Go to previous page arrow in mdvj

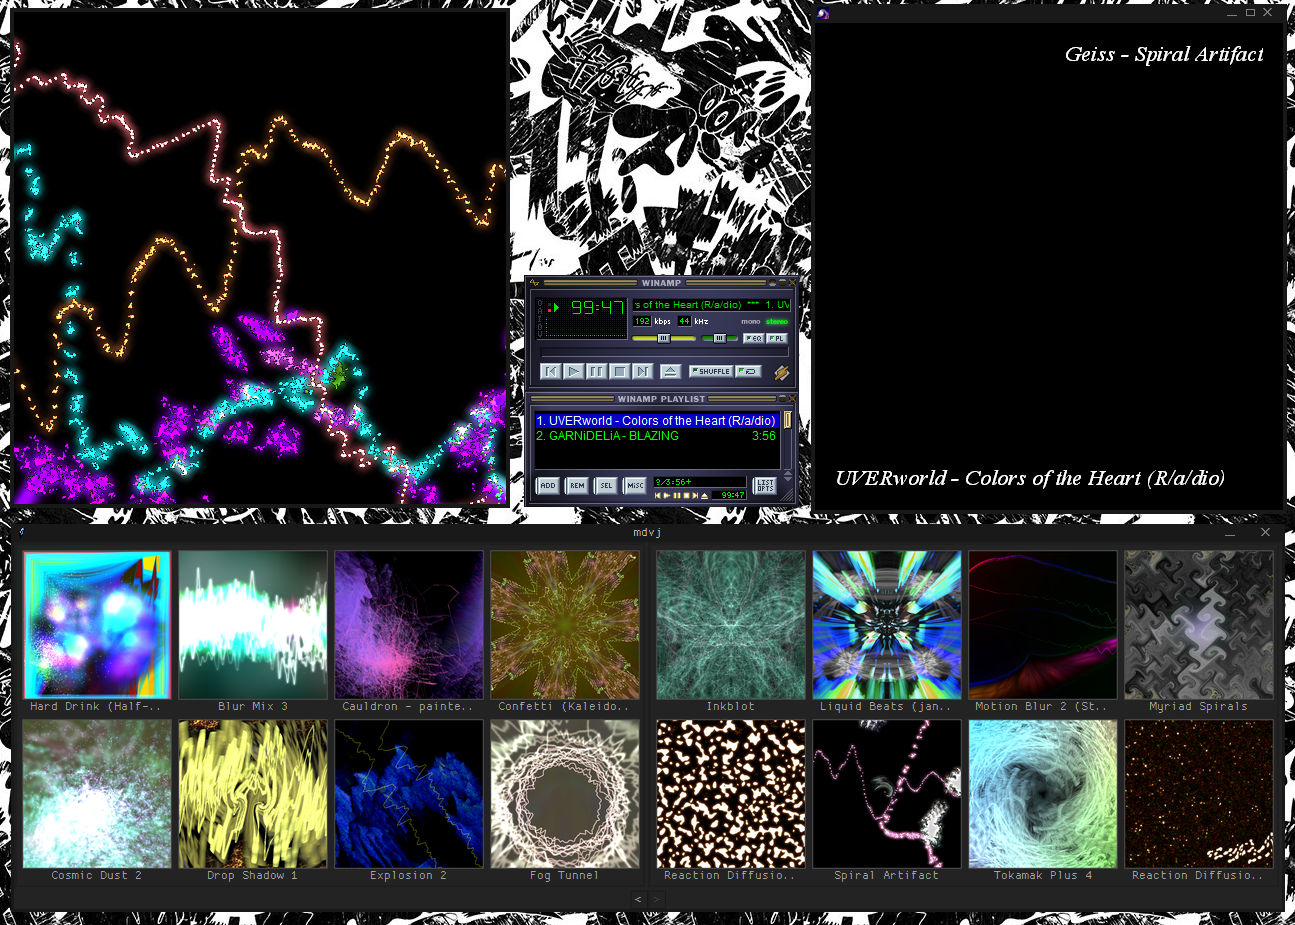point(638,899)
